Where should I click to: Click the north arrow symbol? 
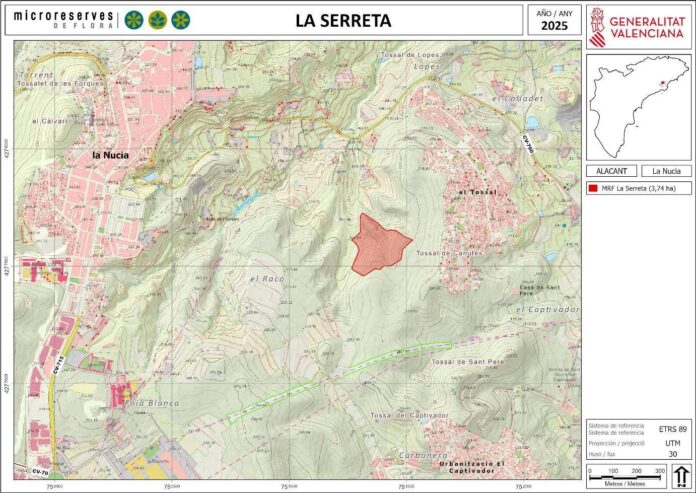(681, 476)
